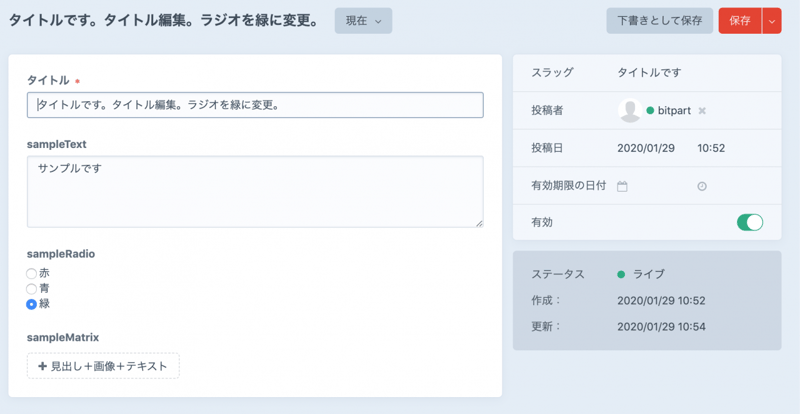Open the 現在 revision dropdown
Image resolution: width=800 pixels, height=414 pixels.
363,21
